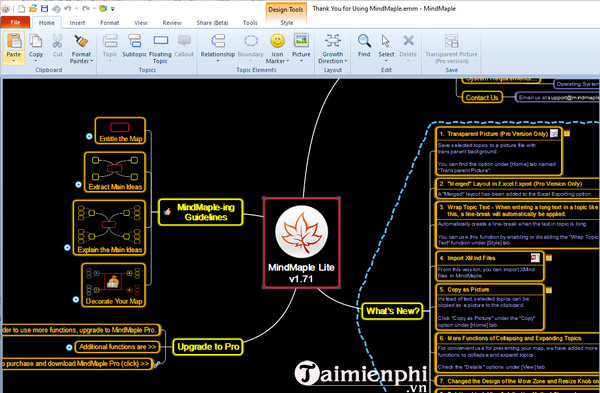This screenshot has height=393, width=600.
Task: Toggle the circle beside Decorate Your Map
Action: coord(76,299)
